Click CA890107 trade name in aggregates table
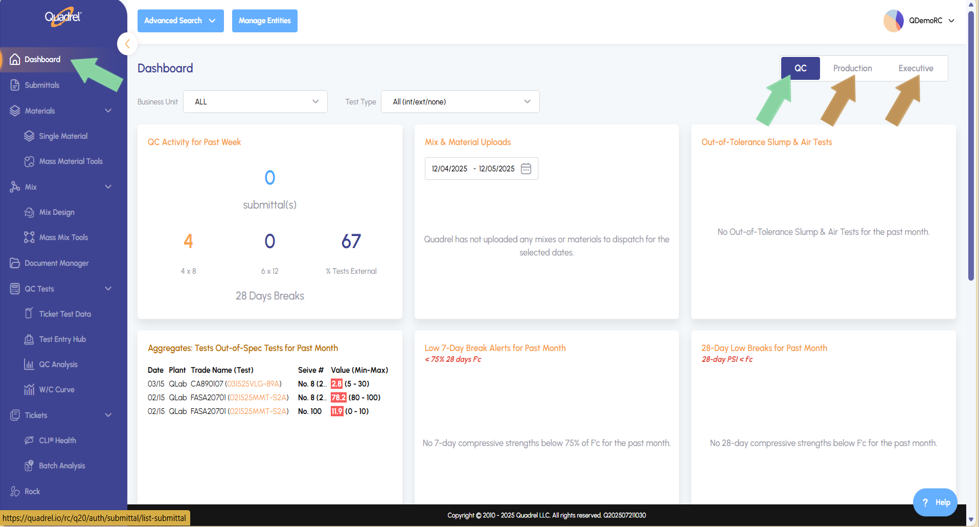Screen dimensions: 979x527 [207, 384]
